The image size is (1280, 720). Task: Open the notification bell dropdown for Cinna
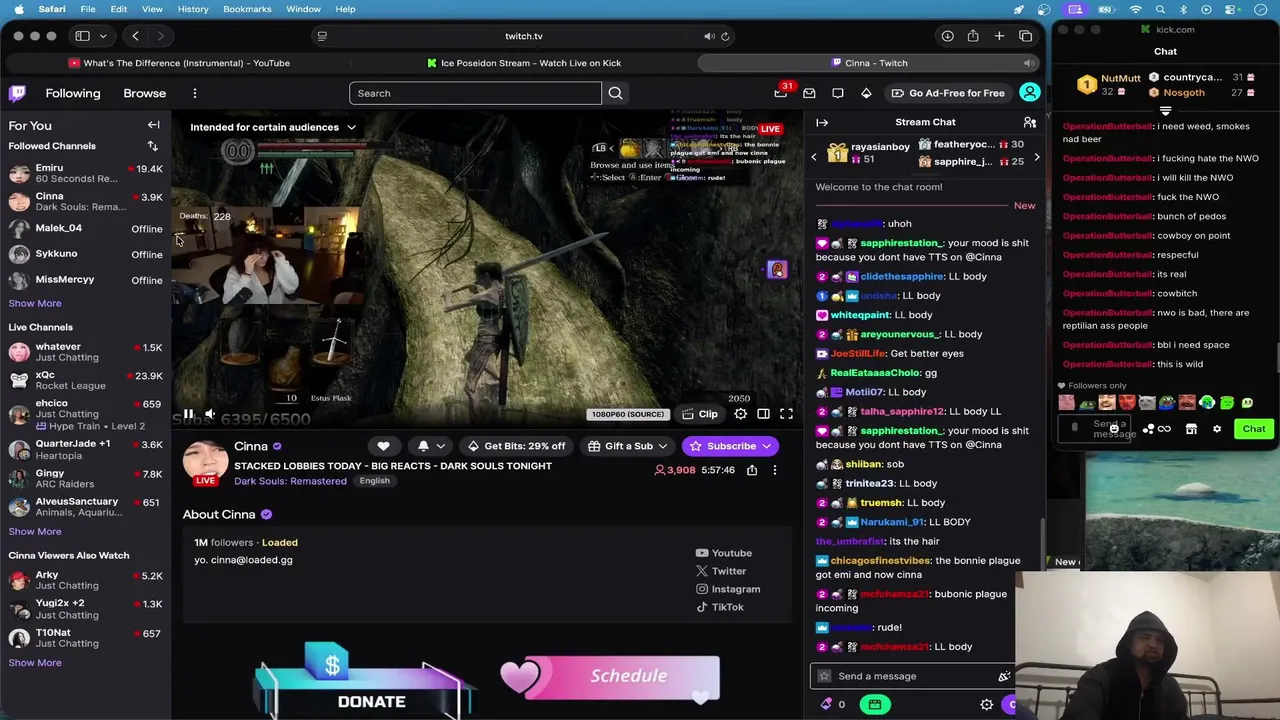[431, 446]
